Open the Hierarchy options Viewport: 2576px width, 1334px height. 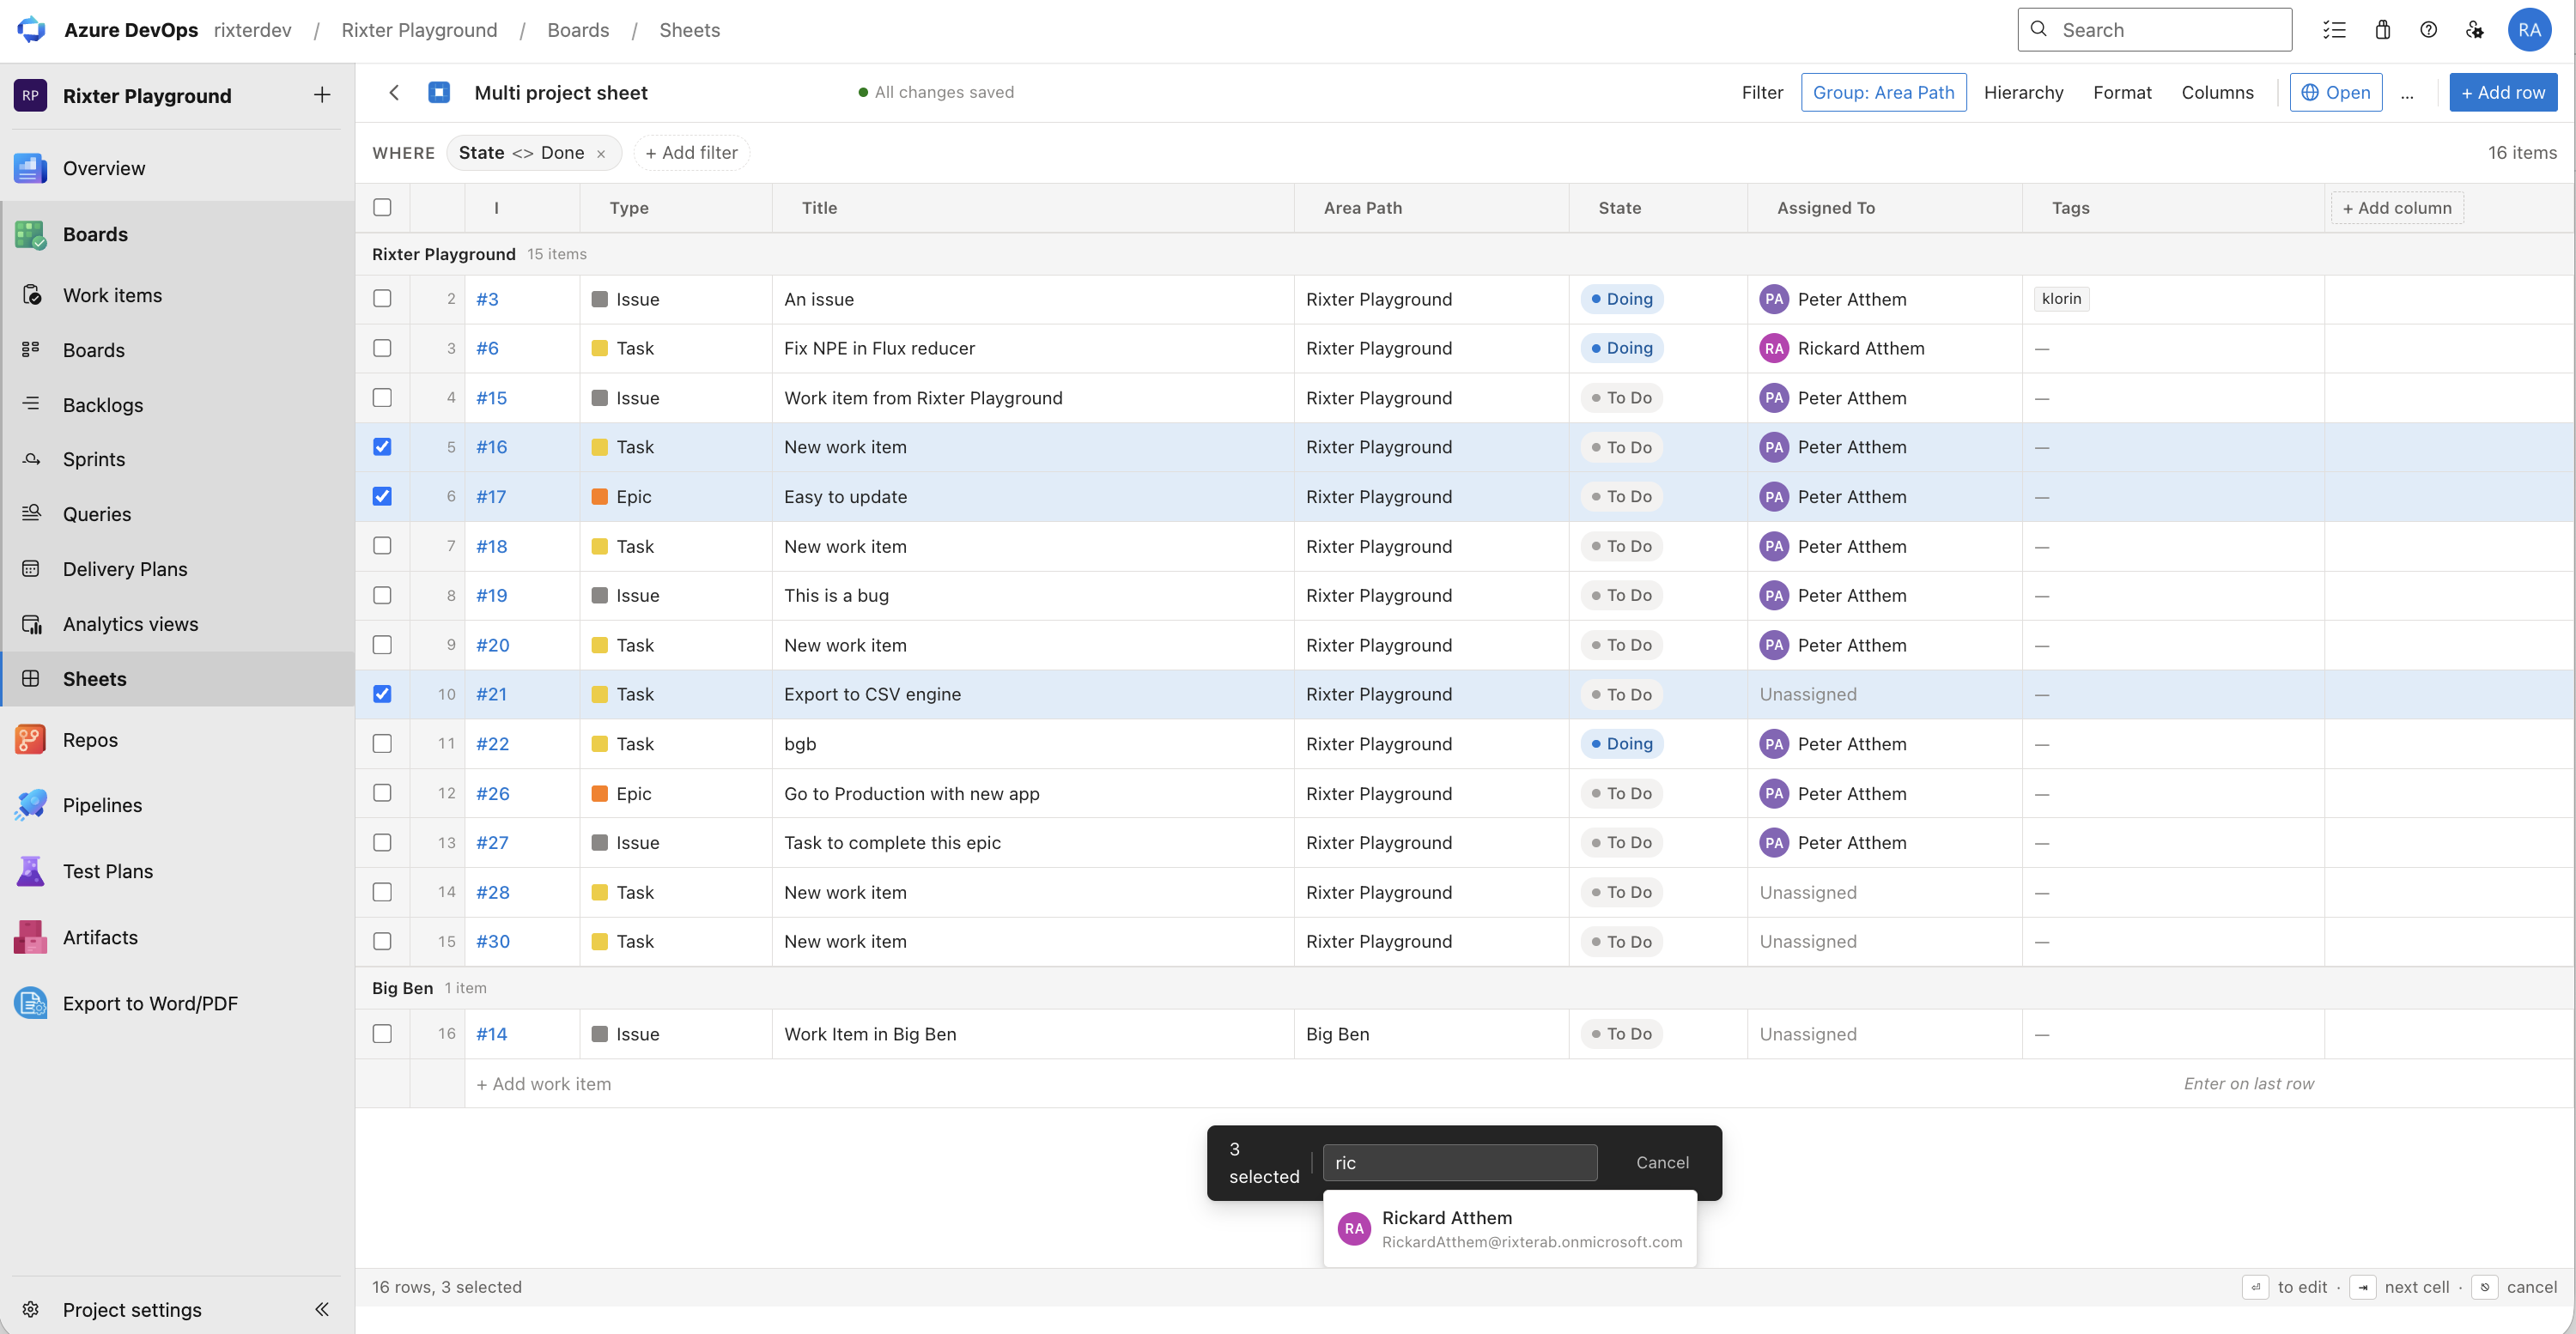[x=2023, y=92]
